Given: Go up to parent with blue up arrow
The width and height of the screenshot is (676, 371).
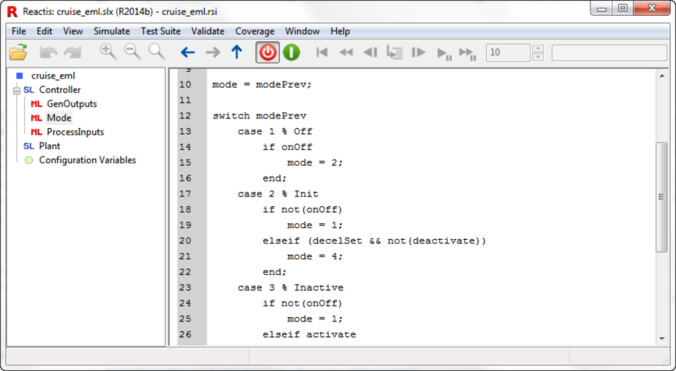Looking at the screenshot, I should point(237,52).
